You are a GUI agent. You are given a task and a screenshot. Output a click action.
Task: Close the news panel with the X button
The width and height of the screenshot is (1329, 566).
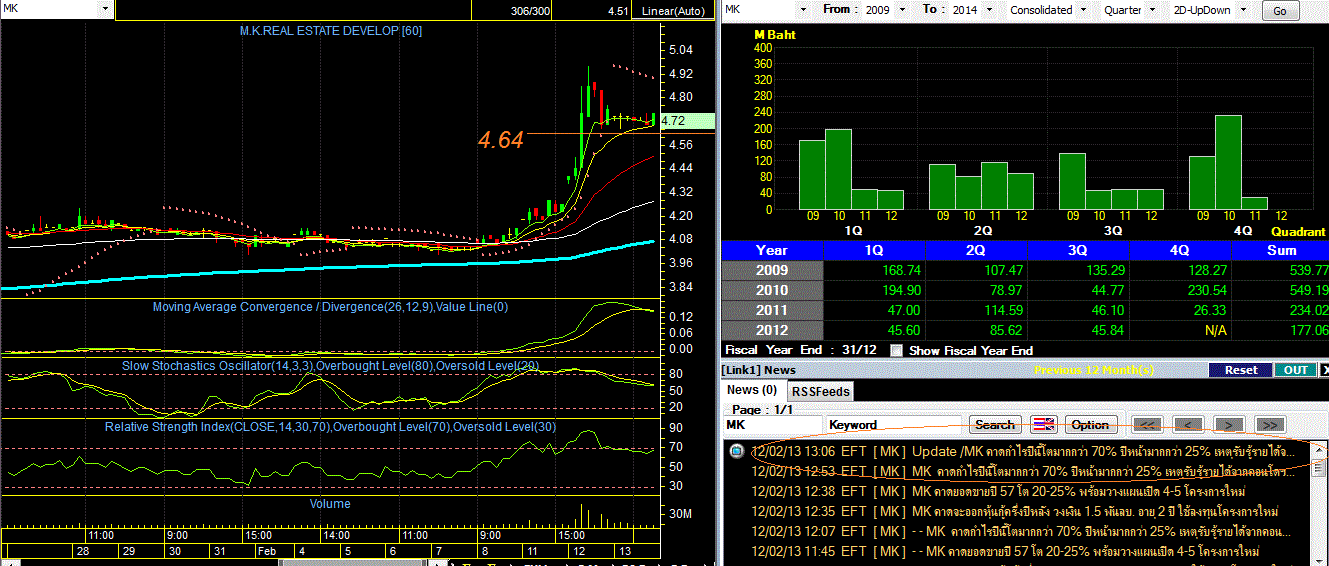click(x=1325, y=370)
